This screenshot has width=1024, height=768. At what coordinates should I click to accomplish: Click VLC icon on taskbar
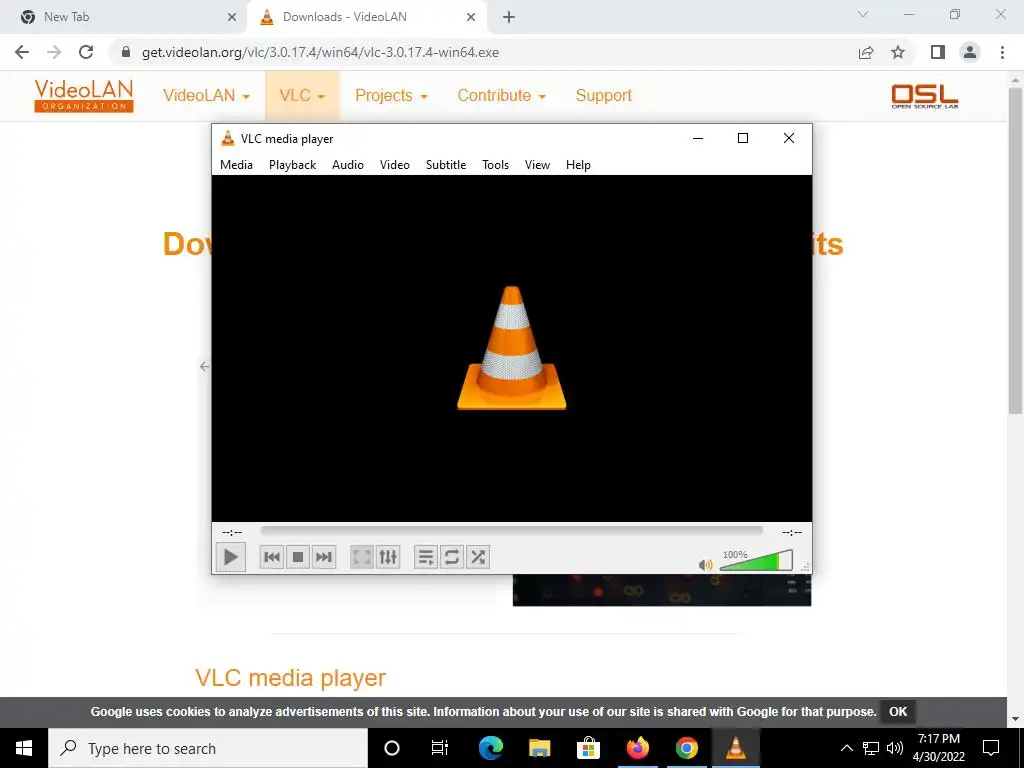point(735,748)
